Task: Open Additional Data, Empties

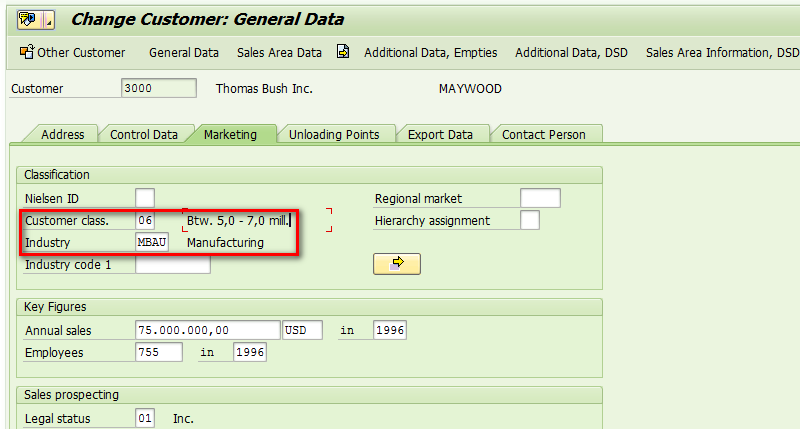Action: [x=431, y=53]
